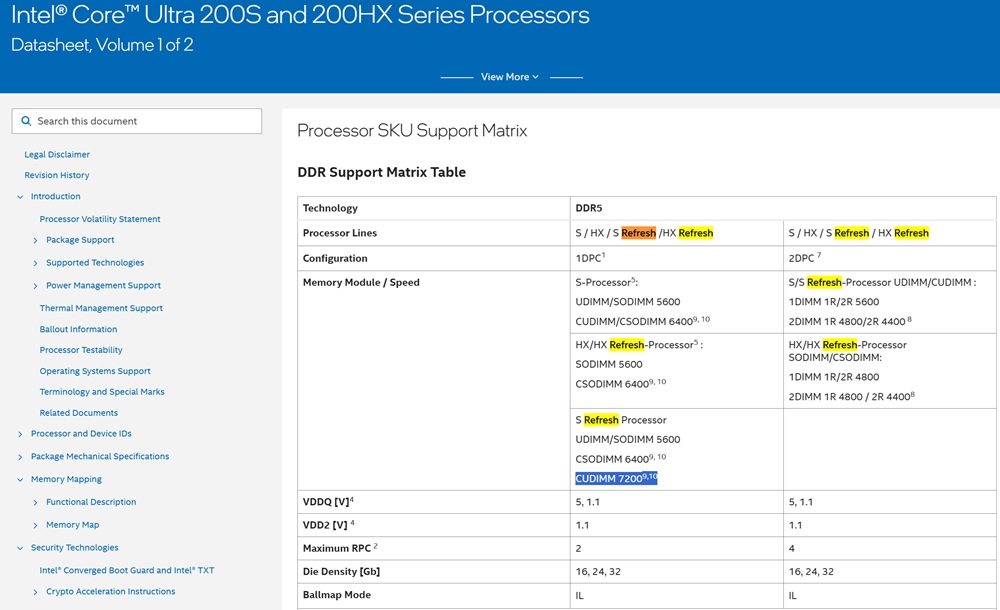The image size is (1000, 610).
Task: Open the Processor Volatility Statement
Action: [x=102, y=219]
